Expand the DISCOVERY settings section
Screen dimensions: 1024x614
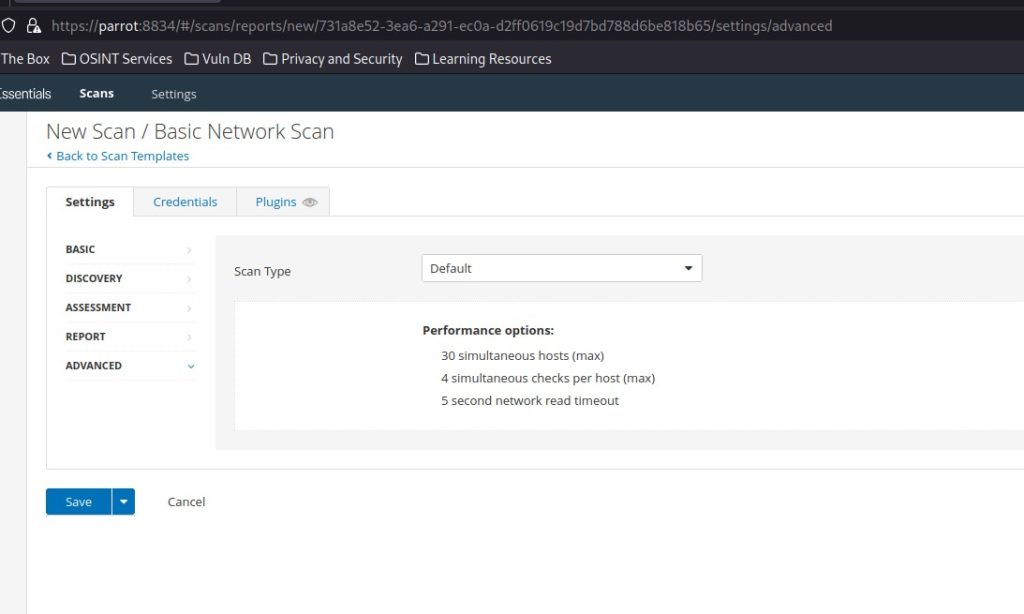pyautogui.click(x=129, y=278)
